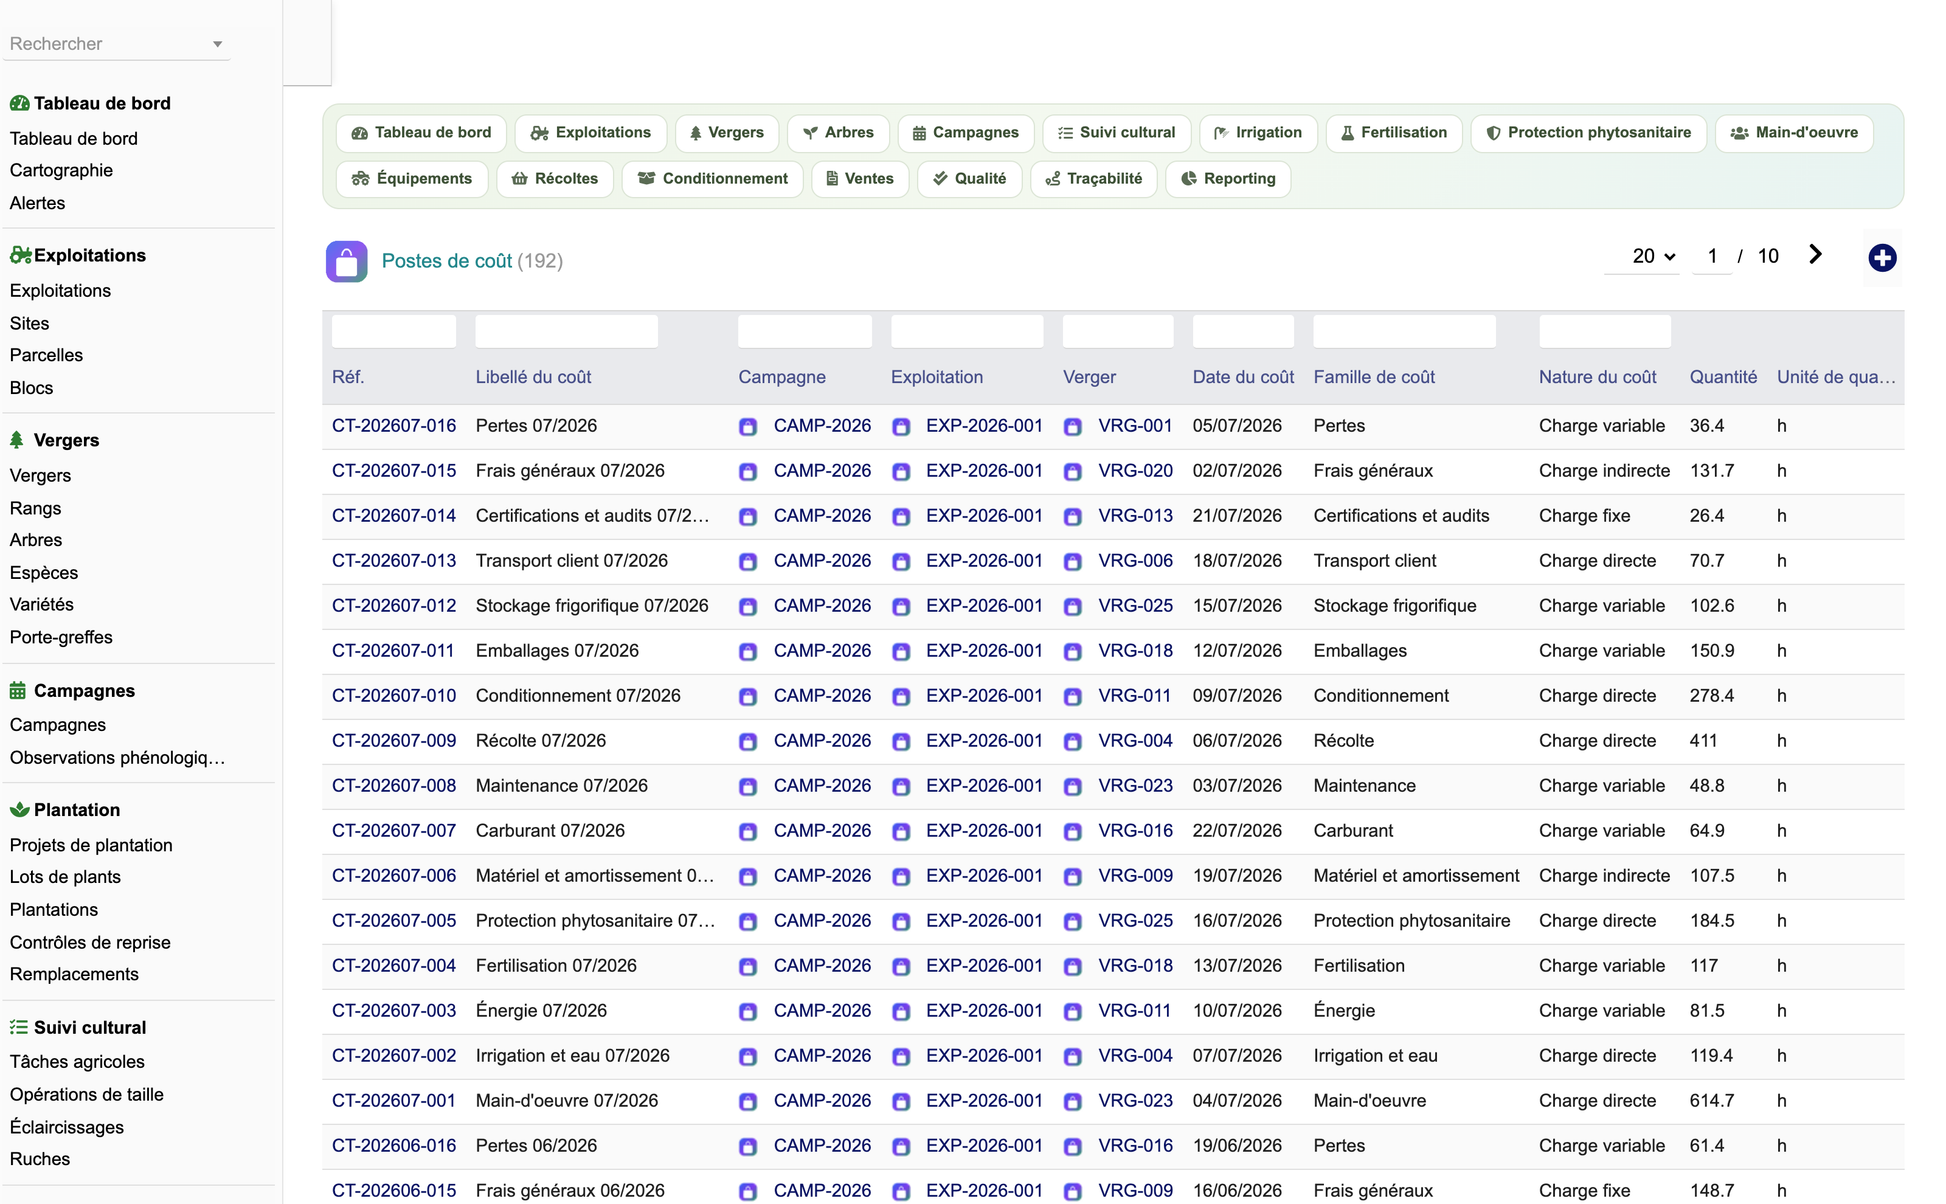Open record CT-202607-016
Screen dimensions: 1946x1204
[x=394, y=426]
